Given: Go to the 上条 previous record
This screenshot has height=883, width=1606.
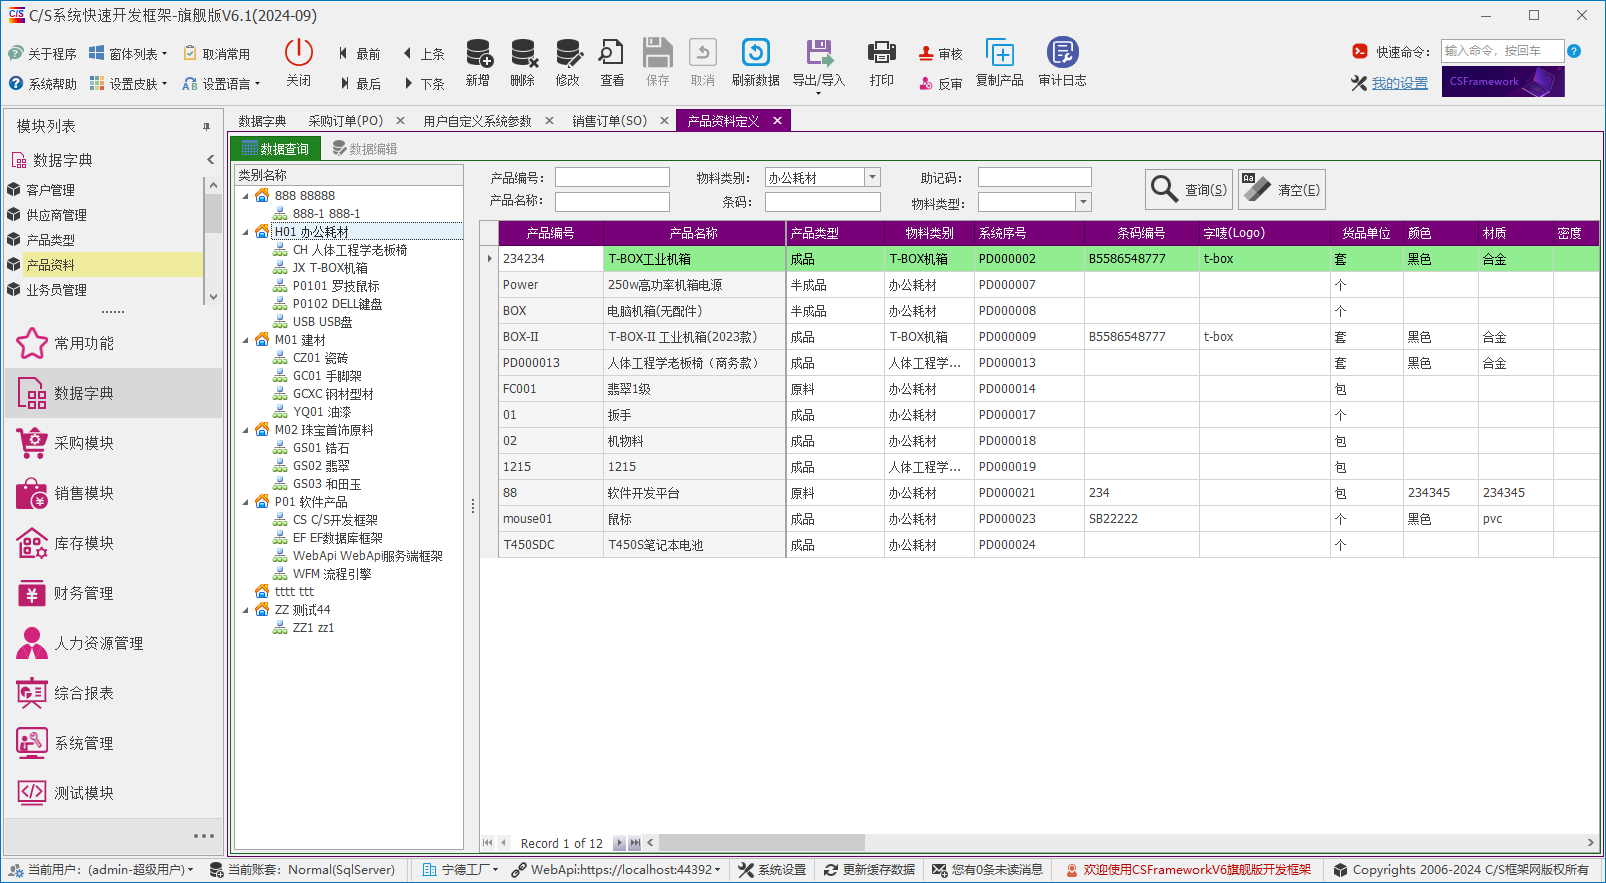Looking at the screenshot, I should pyautogui.click(x=423, y=54).
